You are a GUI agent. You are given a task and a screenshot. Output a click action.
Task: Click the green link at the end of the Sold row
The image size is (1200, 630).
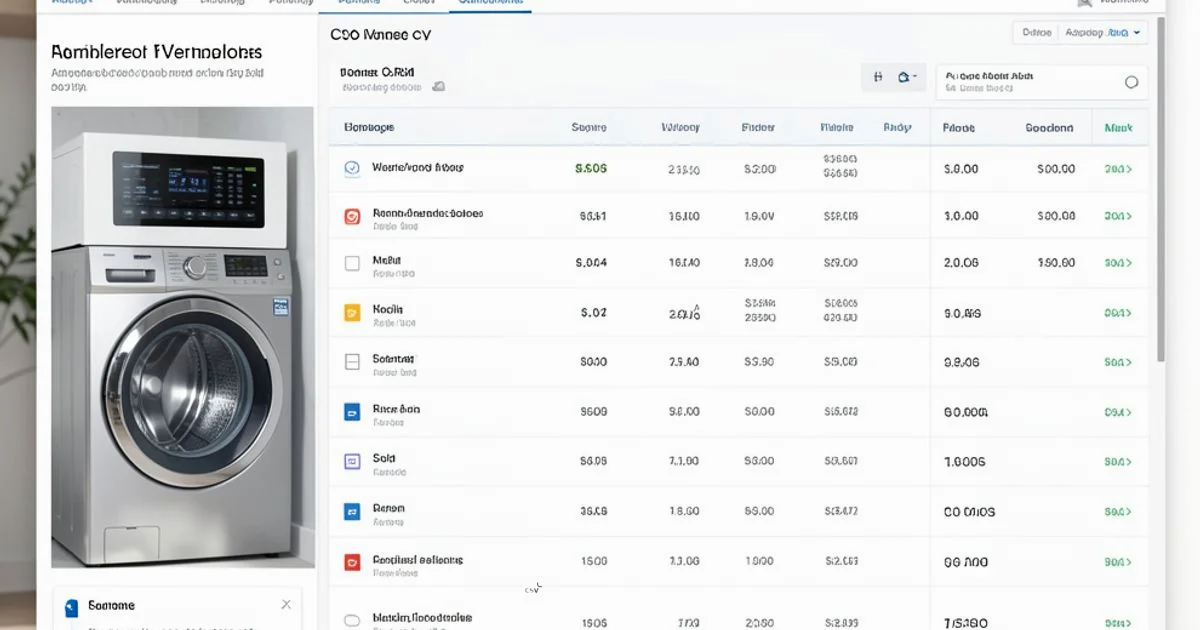coord(1118,461)
